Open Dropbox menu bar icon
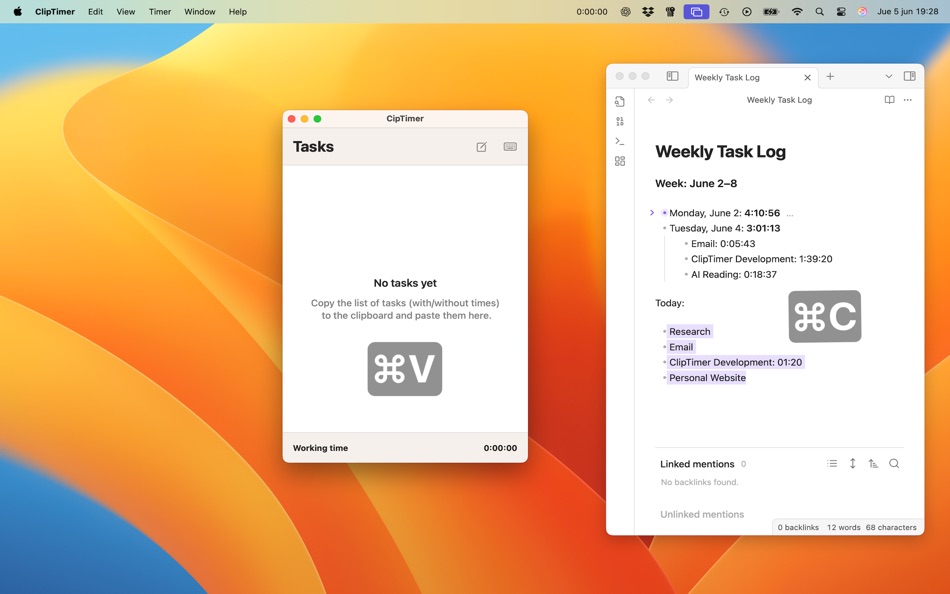This screenshot has width=950, height=594. pyautogui.click(x=648, y=12)
